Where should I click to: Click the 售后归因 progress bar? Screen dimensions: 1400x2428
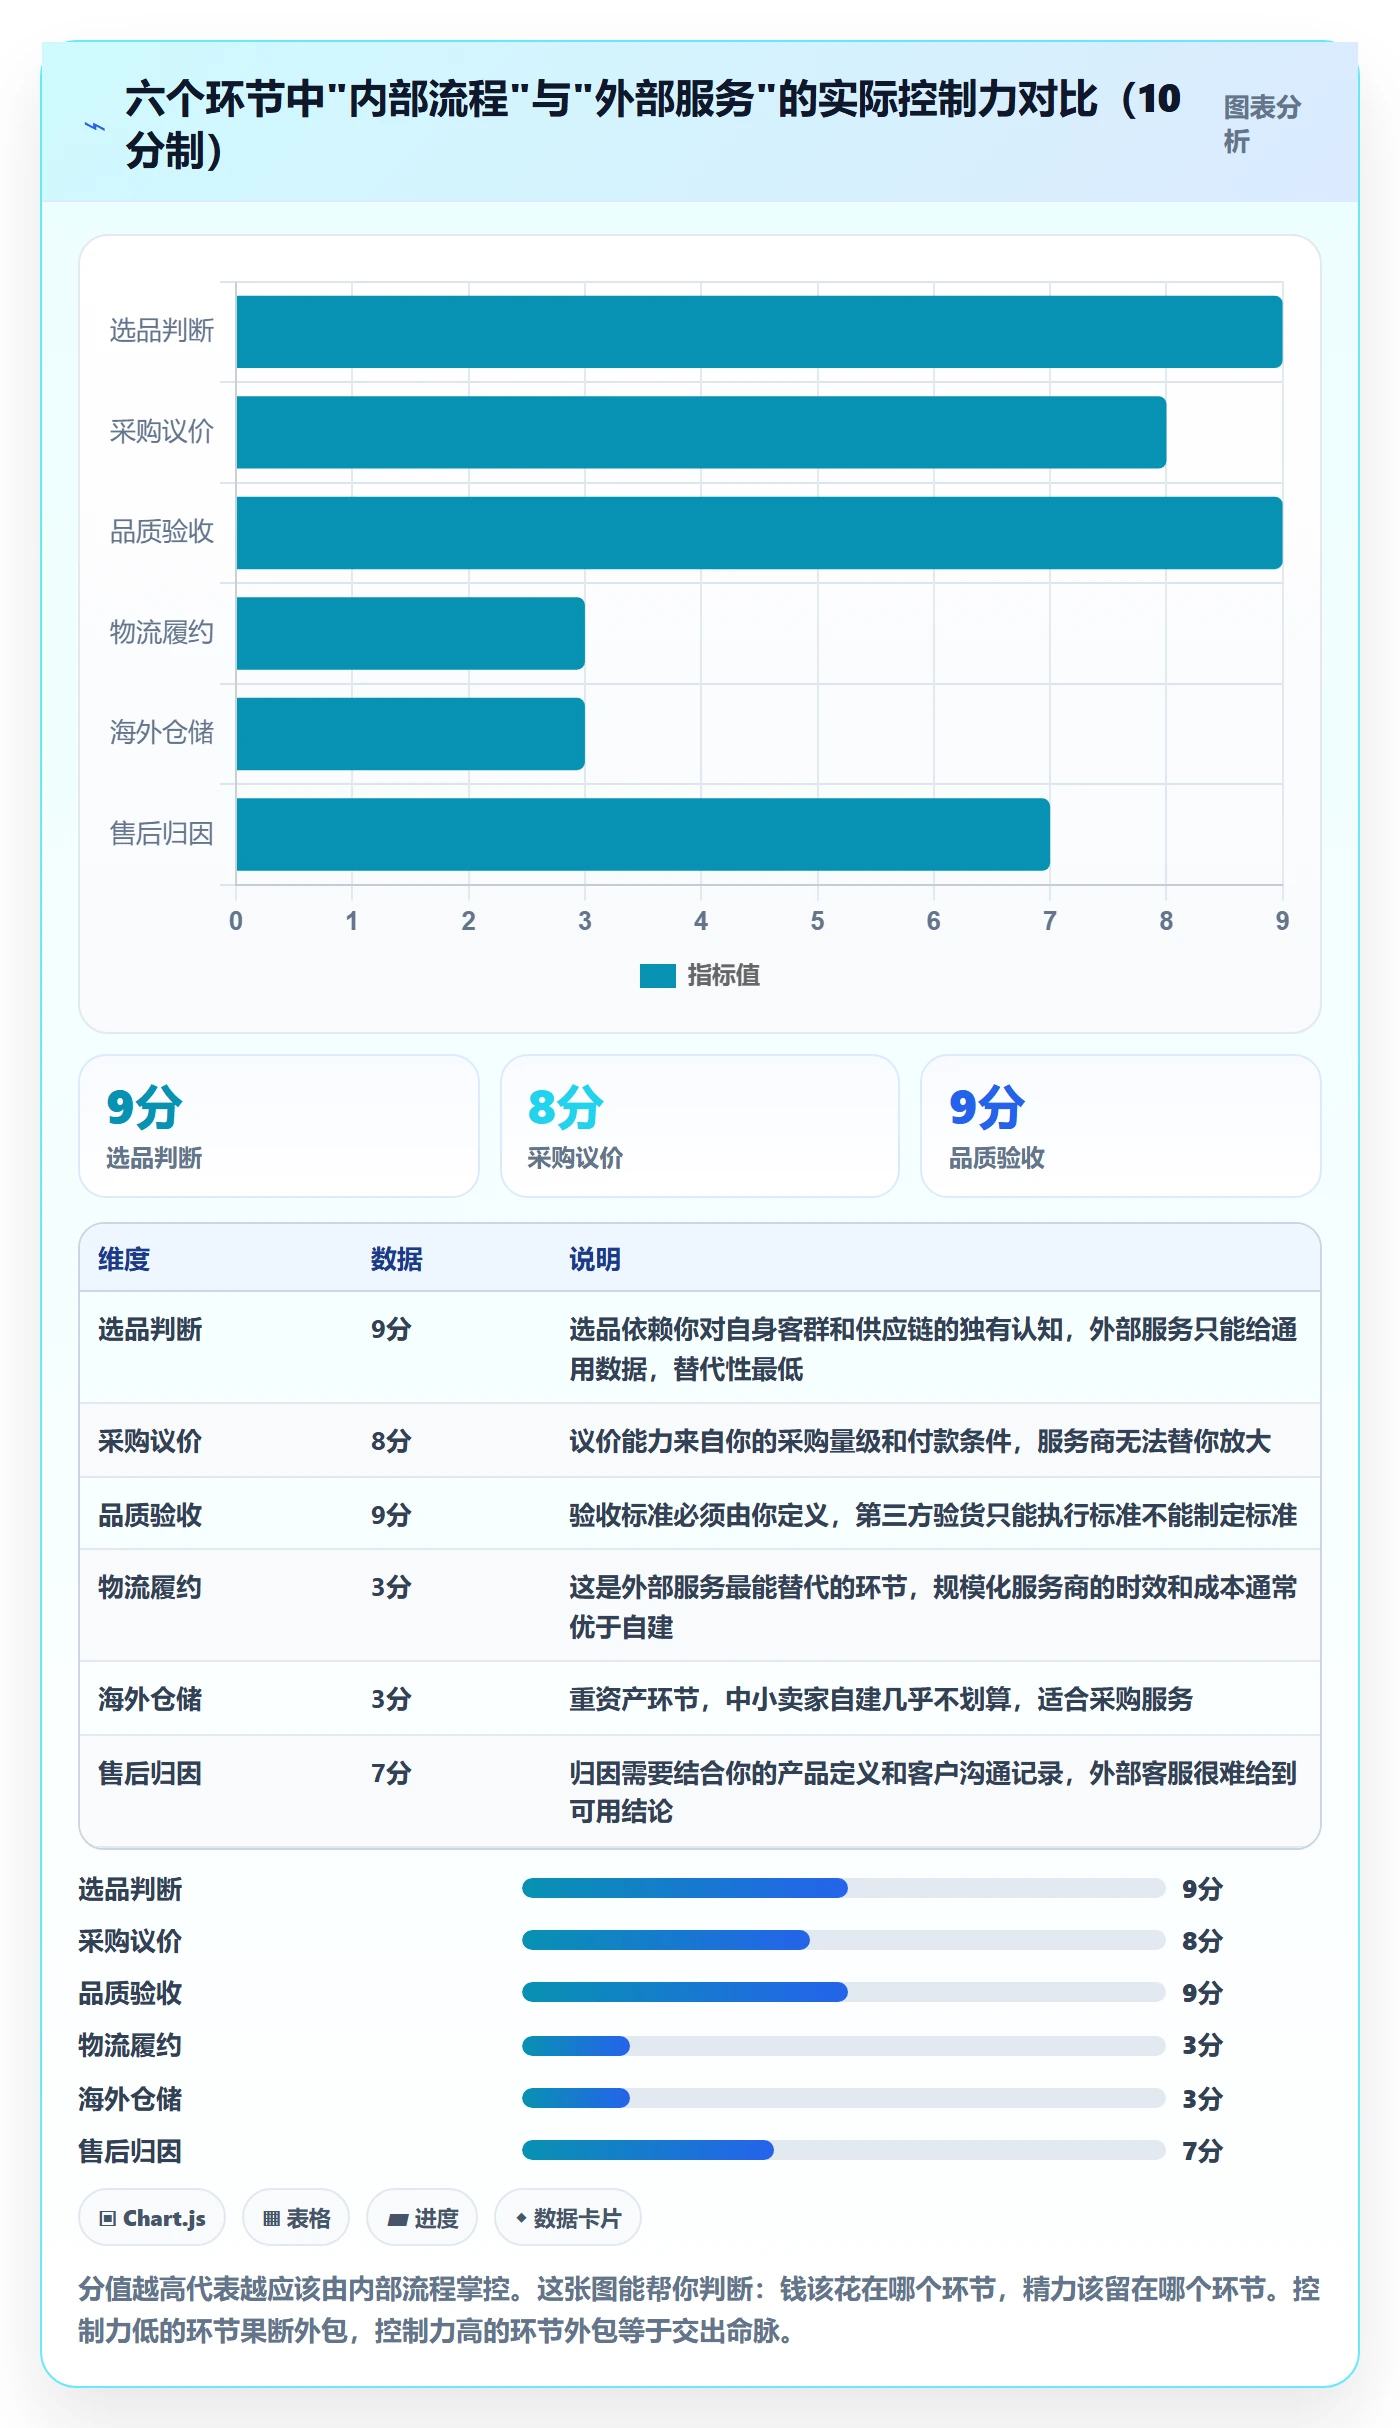pyautogui.click(x=844, y=2150)
